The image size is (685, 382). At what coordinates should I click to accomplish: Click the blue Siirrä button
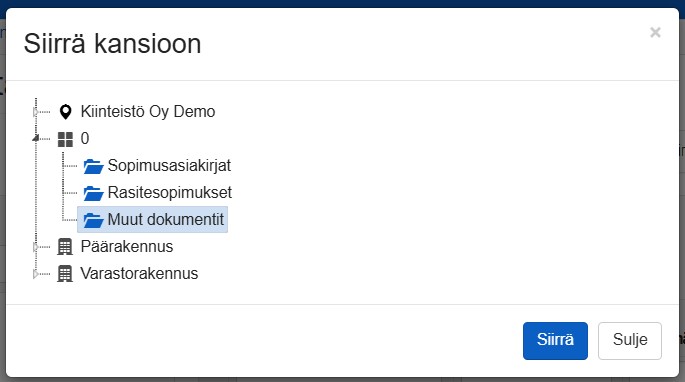(x=555, y=341)
